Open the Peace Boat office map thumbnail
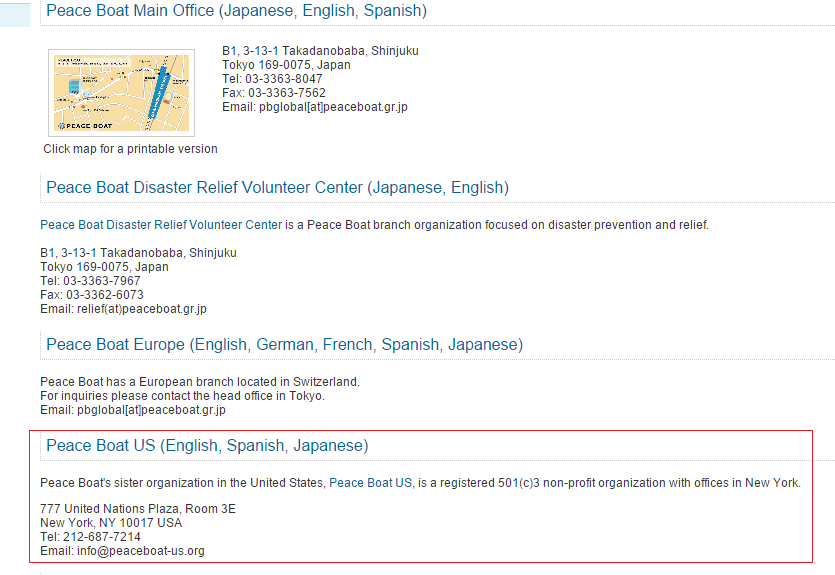 click(121, 93)
